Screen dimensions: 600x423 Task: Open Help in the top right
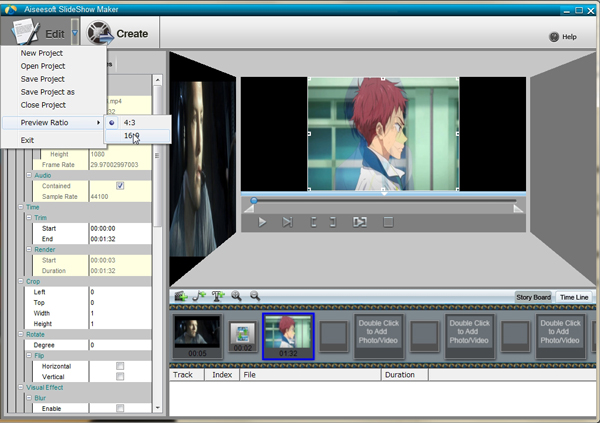(x=563, y=37)
